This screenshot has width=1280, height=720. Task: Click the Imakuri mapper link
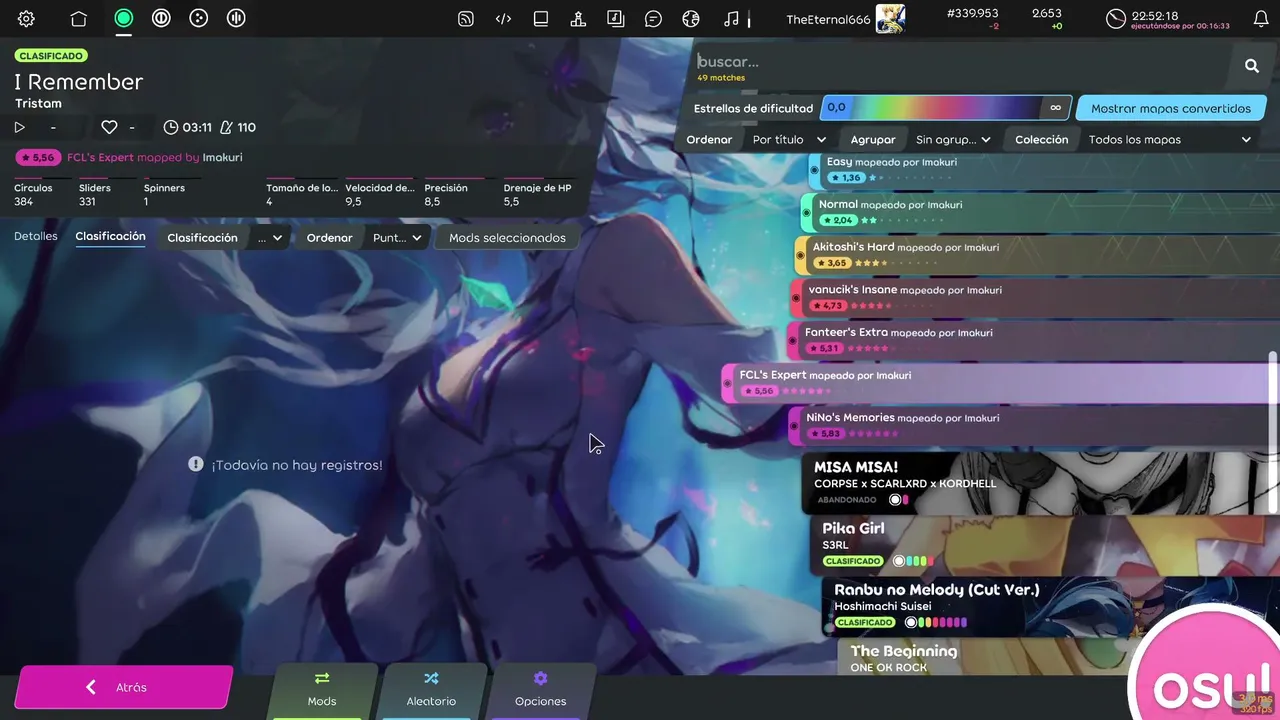(222, 157)
